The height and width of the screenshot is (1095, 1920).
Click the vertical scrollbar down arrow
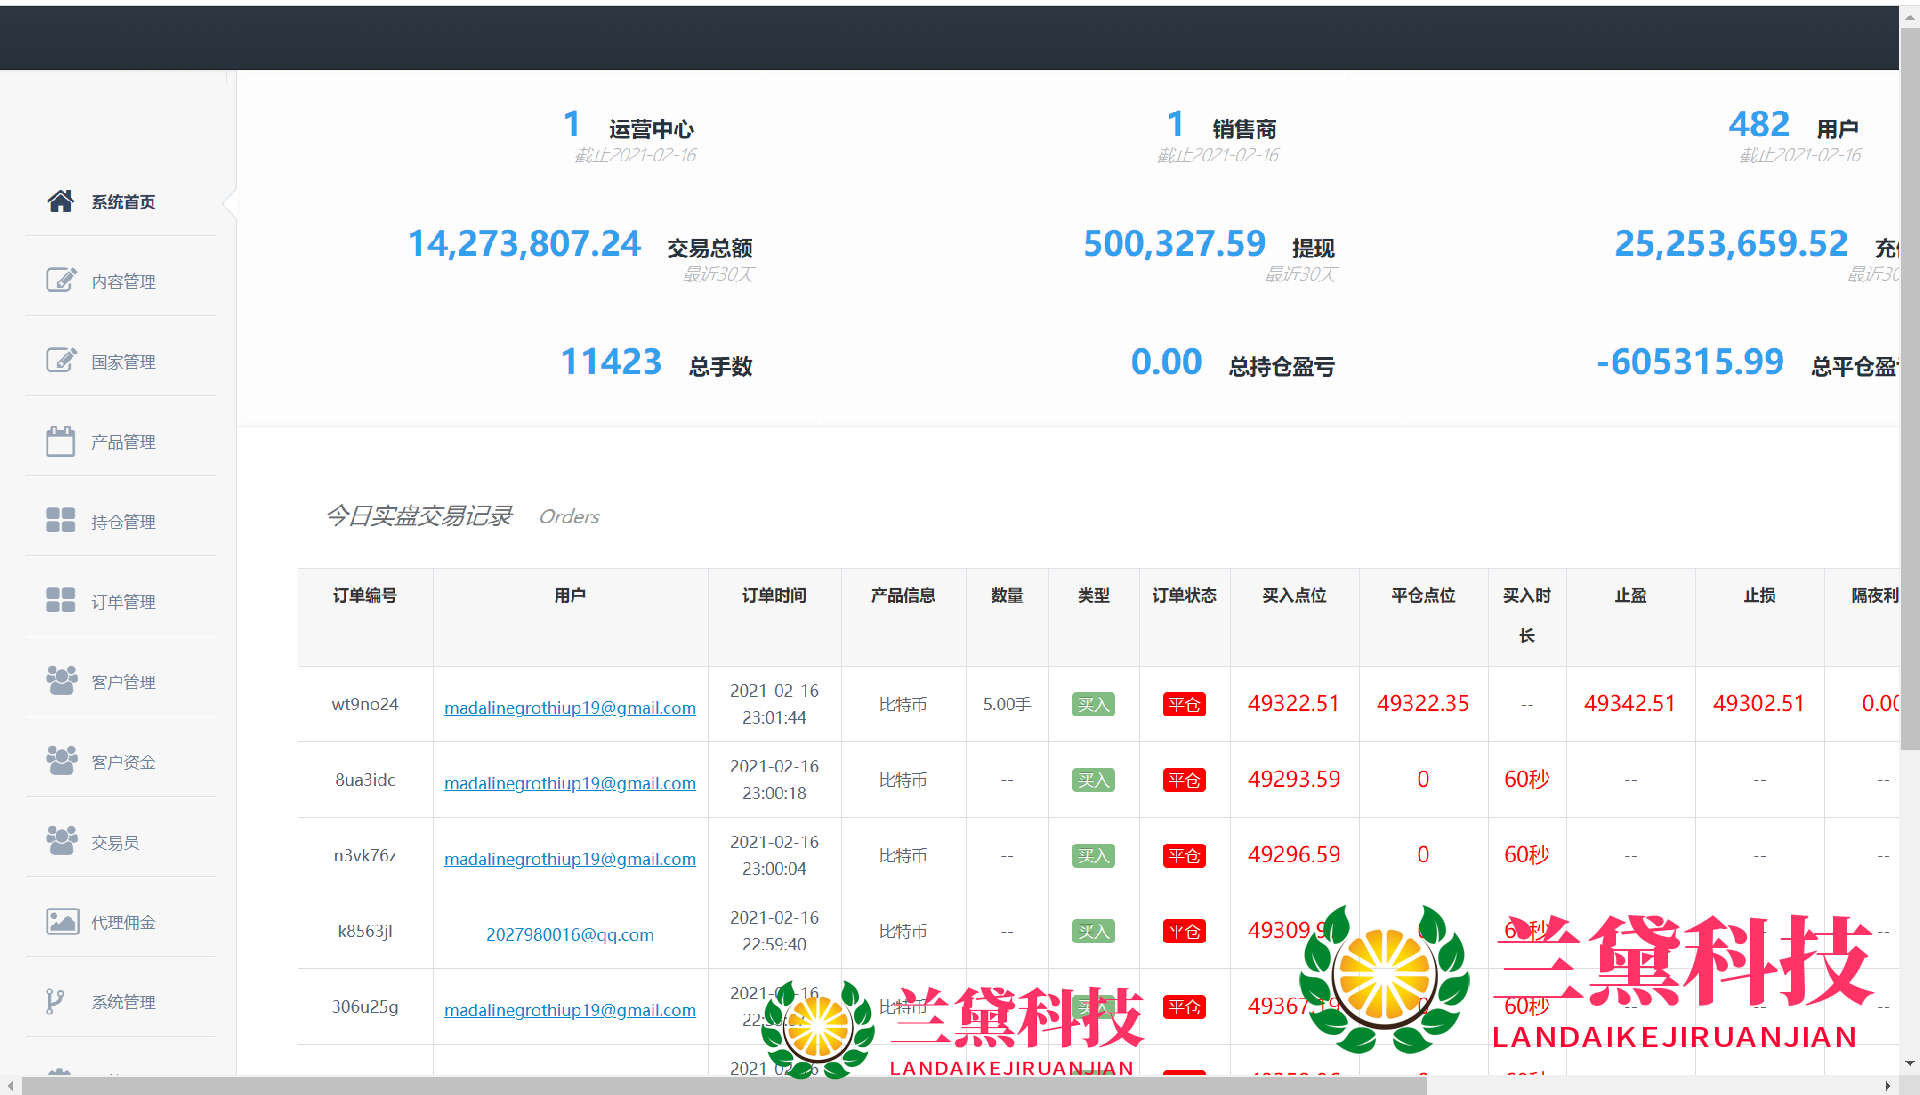[1910, 1064]
